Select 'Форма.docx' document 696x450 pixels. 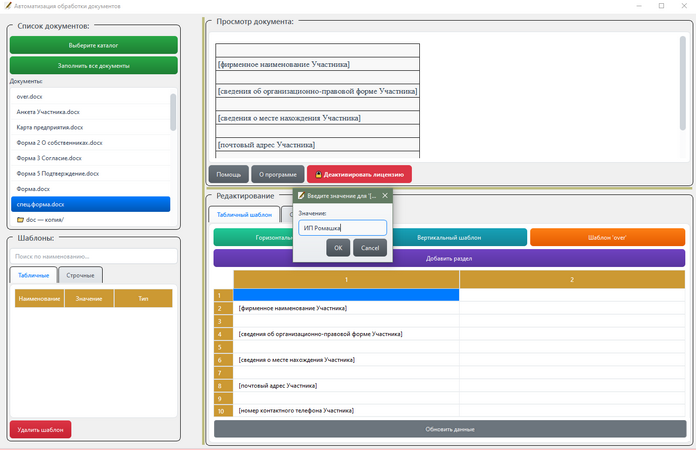point(91,189)
